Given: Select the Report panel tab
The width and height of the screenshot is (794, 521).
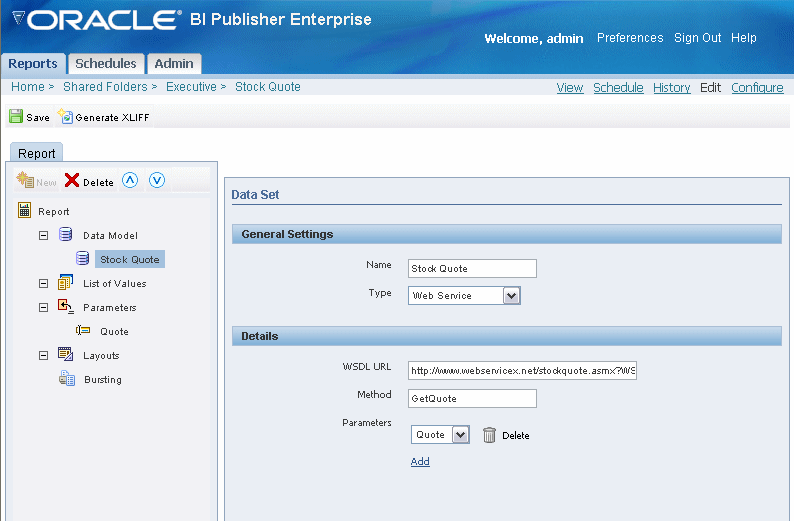Looking at the screenshot, I should [36, 153].
